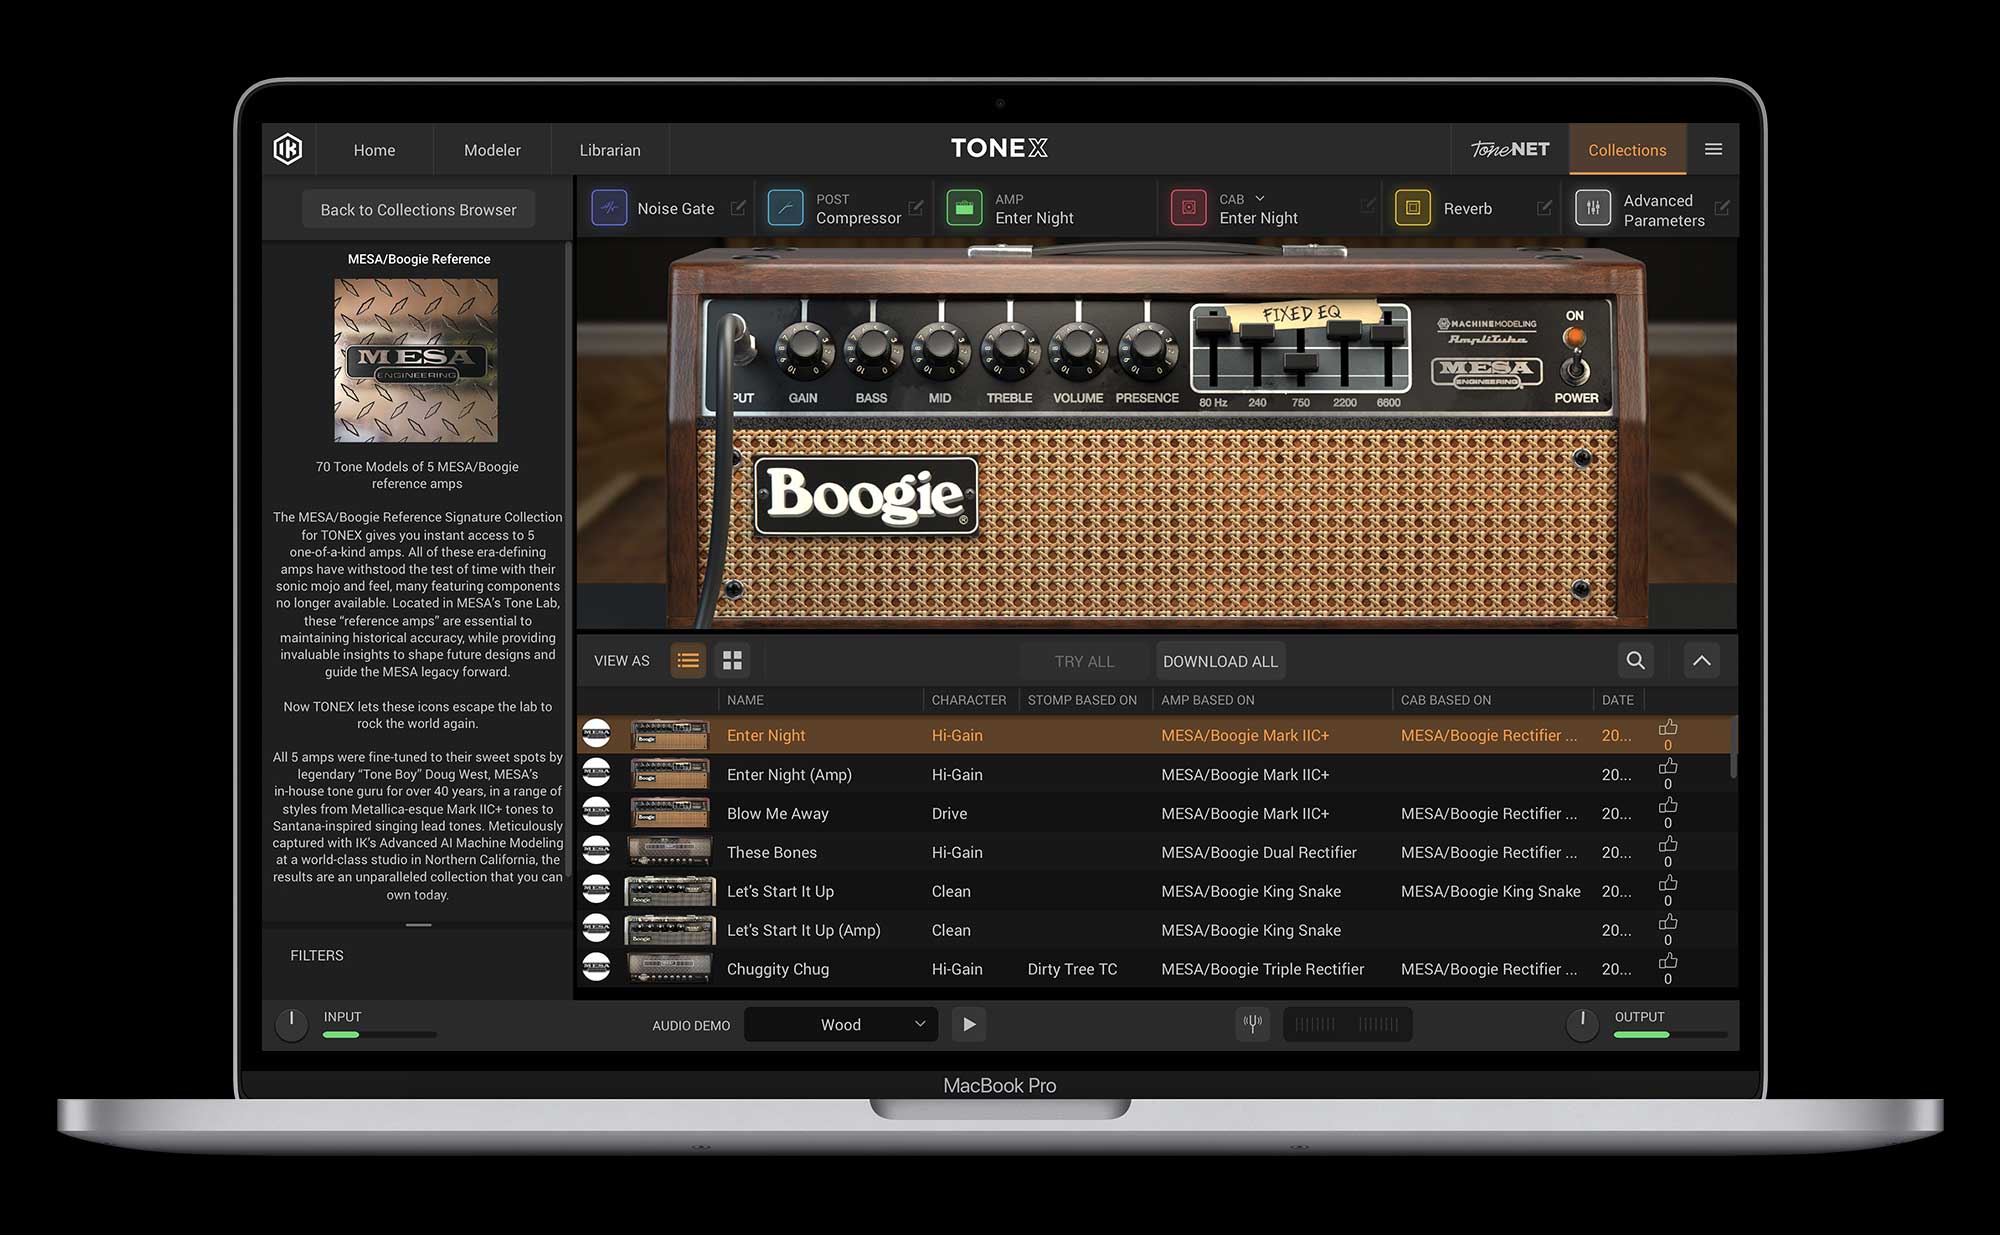Switch to list view
The image size is (2000, 1235).
[688, 660]
